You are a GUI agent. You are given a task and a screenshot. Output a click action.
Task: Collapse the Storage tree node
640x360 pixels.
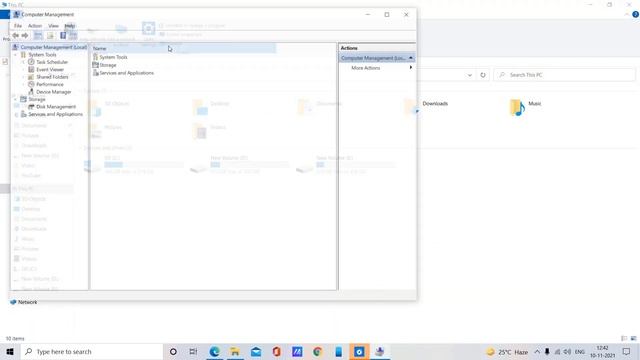pos(16,99)
